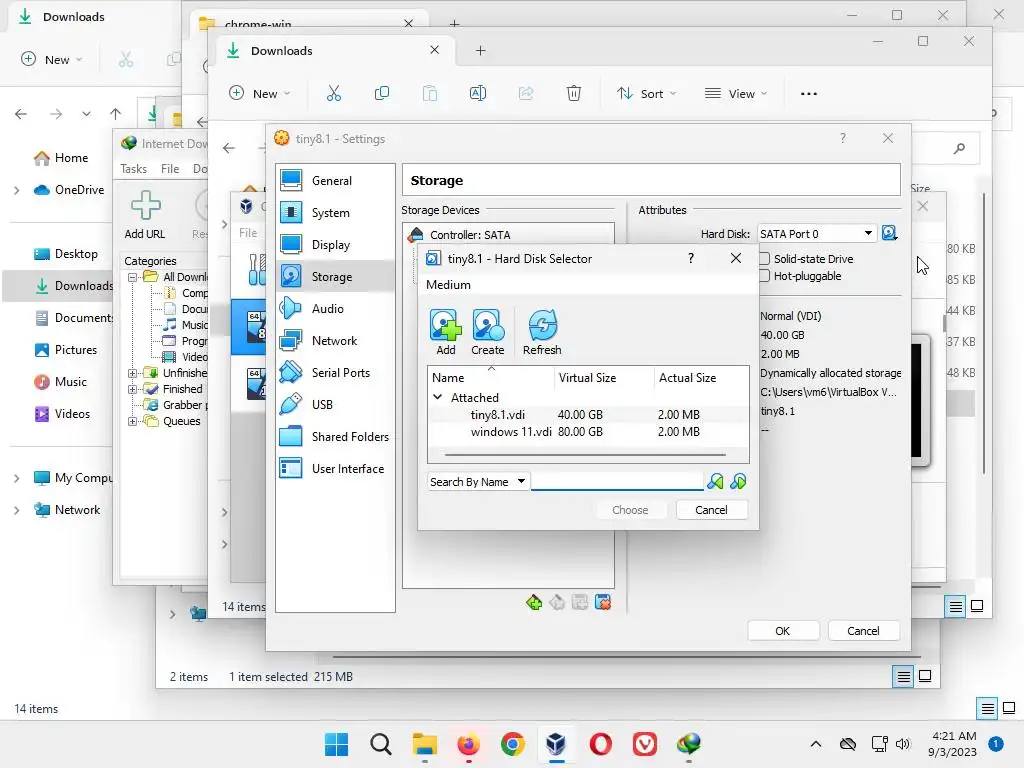Open System settings category

(x=335, y=212)
